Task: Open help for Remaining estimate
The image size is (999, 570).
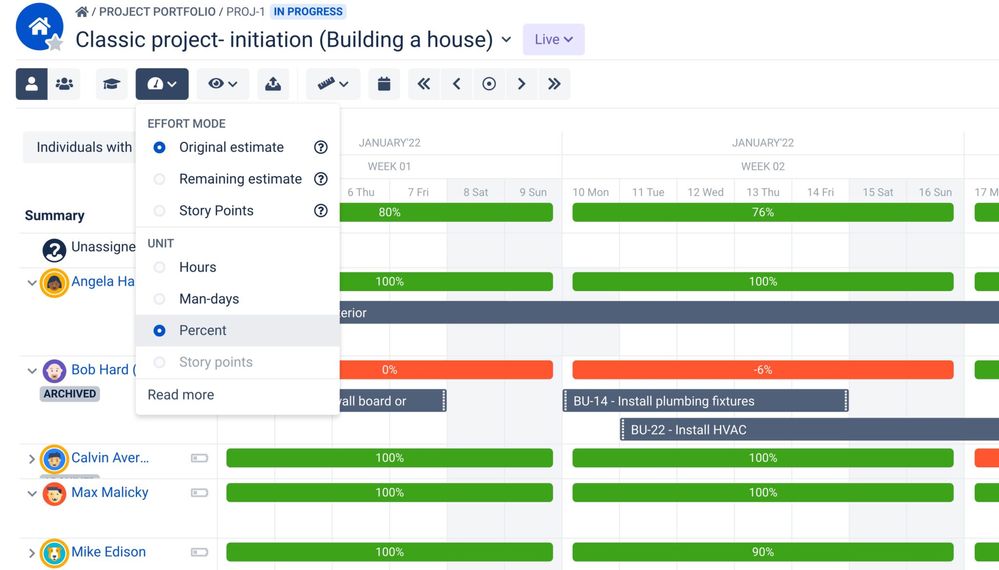Action: (x=321, y=179)
